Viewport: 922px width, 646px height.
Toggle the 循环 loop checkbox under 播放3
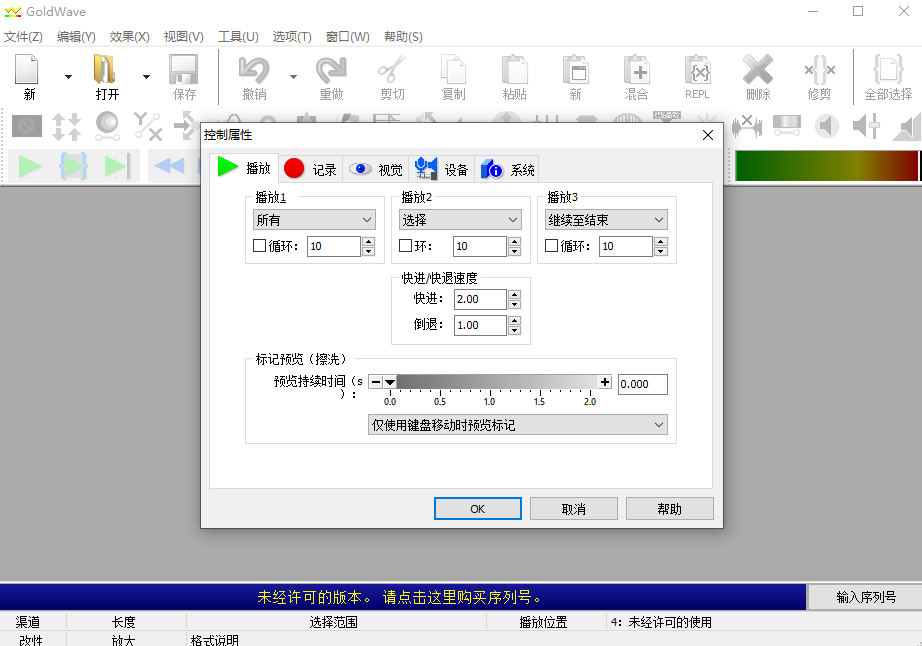click(x=551, y=246)
